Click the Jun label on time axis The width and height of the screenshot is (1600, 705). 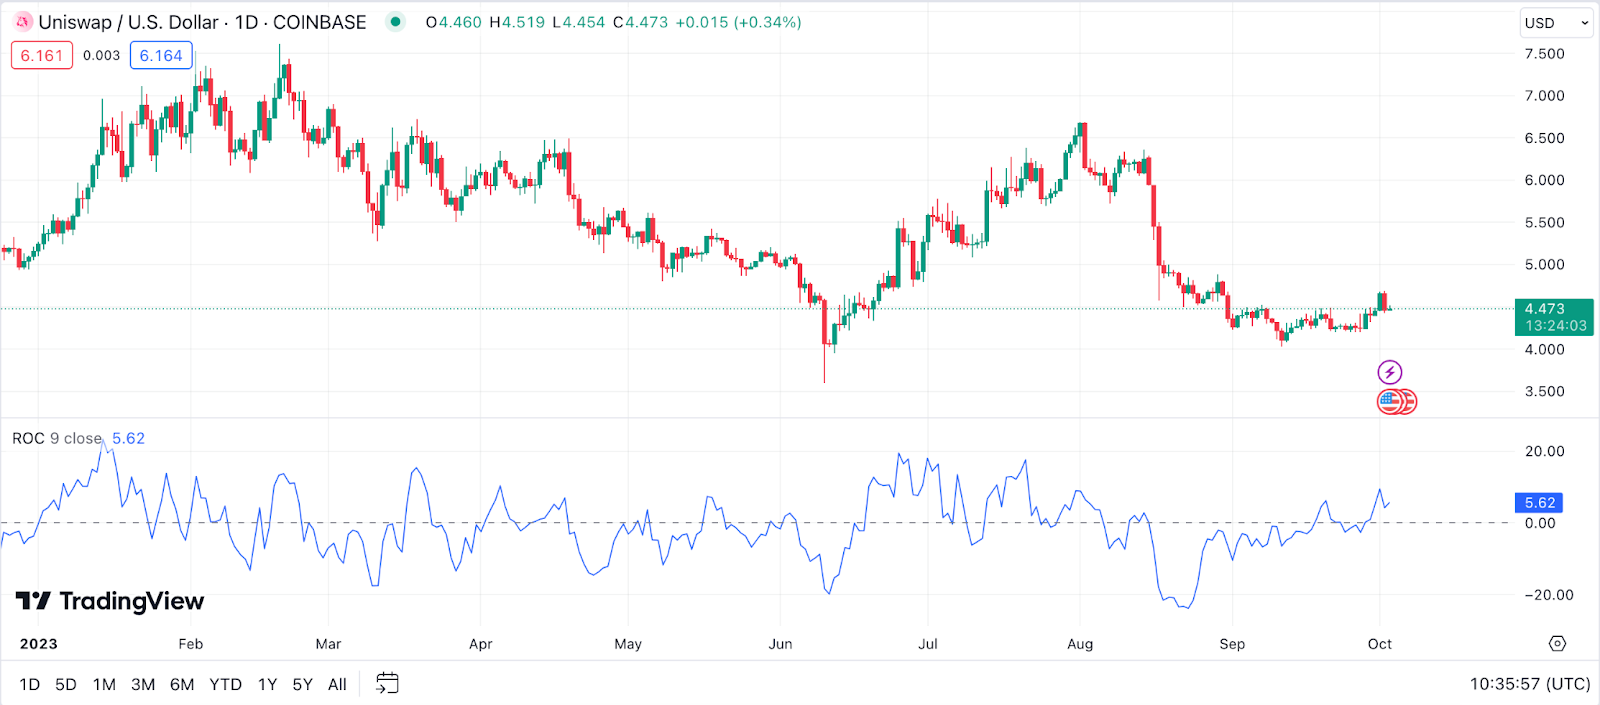pyautogui.click(x=780, y=644)
